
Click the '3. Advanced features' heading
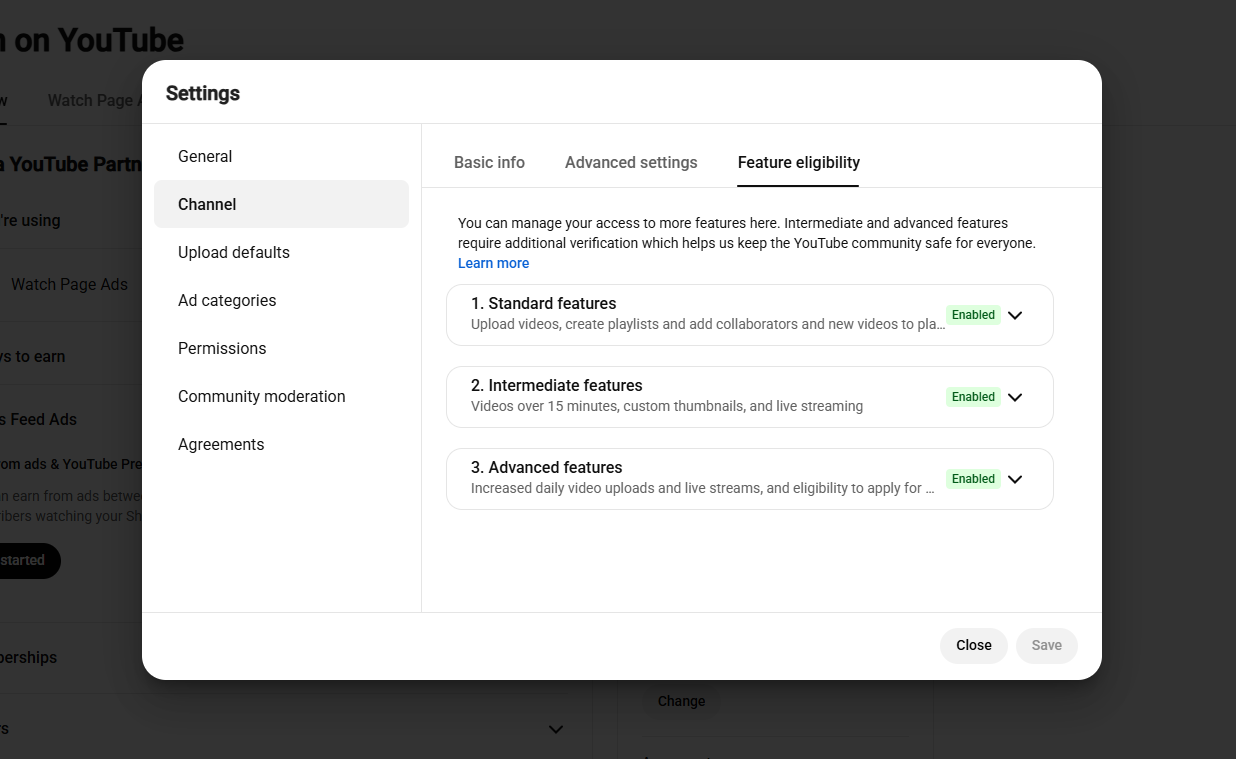547,467
